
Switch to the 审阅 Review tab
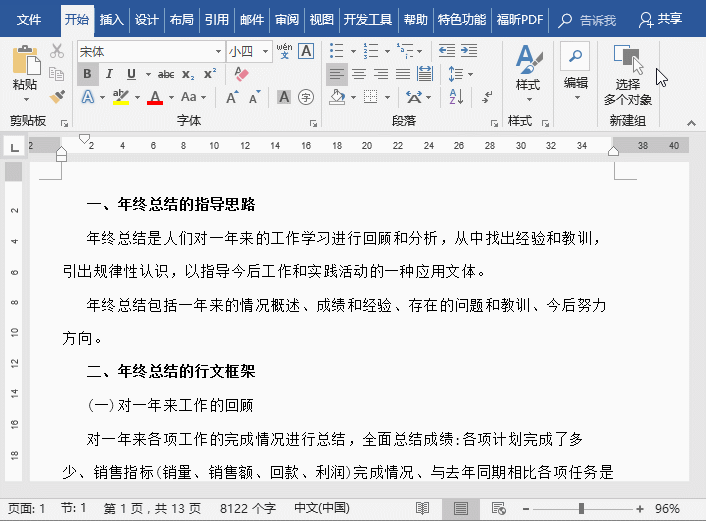coord(287,20)
